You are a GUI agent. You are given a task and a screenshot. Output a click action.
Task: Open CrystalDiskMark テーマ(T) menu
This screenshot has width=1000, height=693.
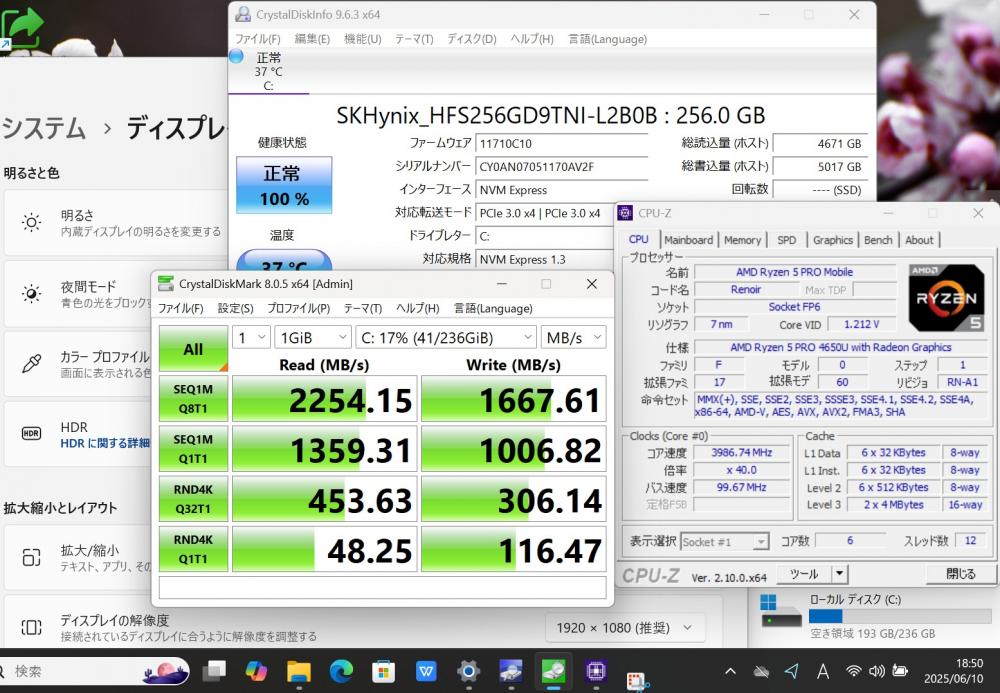(363, 308)
